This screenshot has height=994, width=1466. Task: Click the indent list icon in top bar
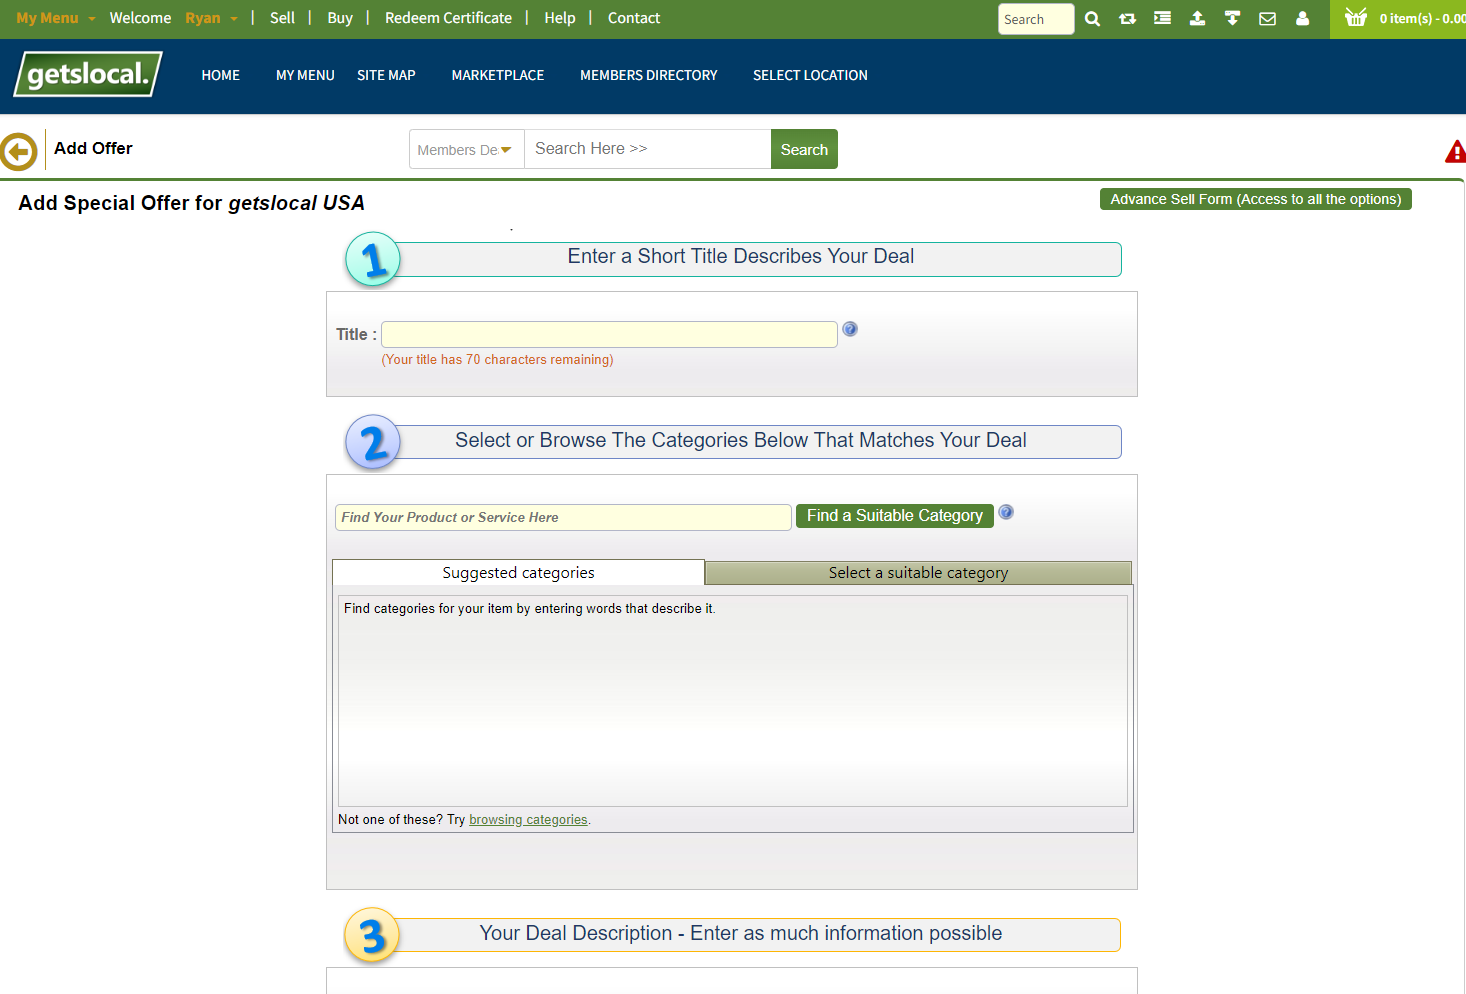[1162, 18]
